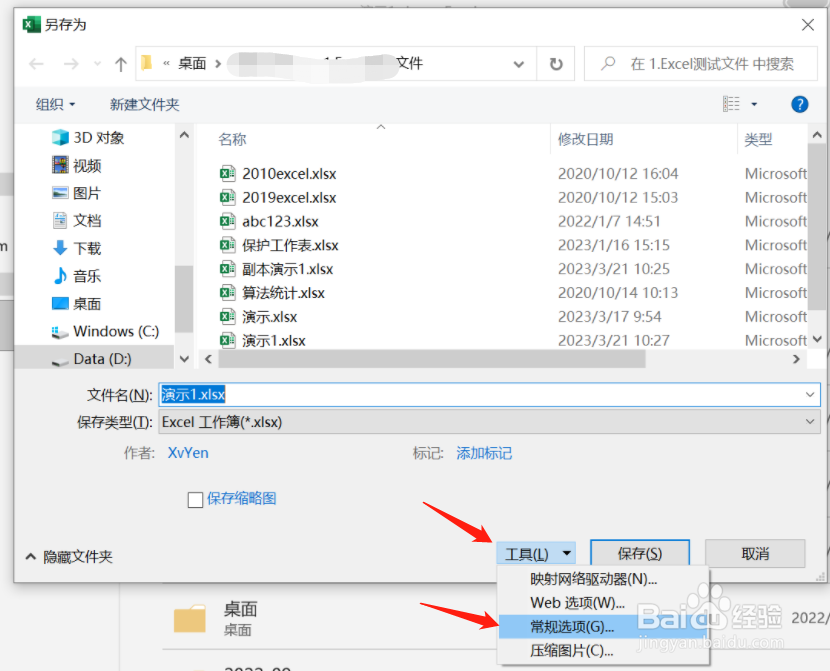Click the 保存(S) button
This screenshot has height=671, width=830.
click(x=639, y=552)
